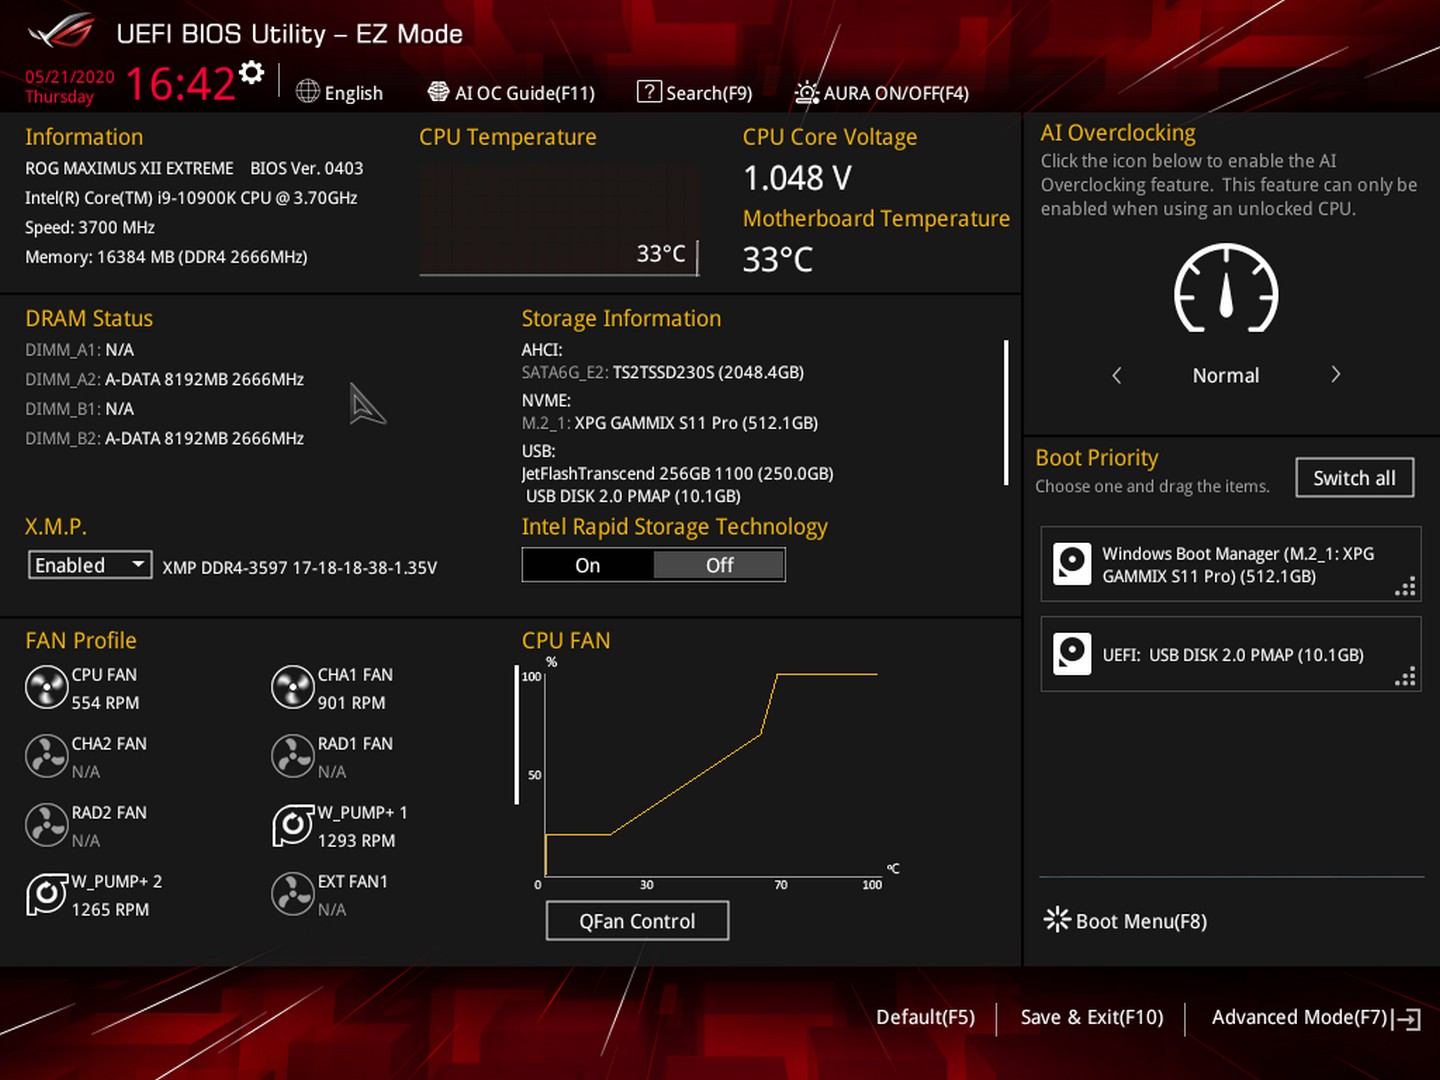Click the USB DISK entry drag handle
Viewport: 1440px width, 1080px height.
click(1406, 677)
